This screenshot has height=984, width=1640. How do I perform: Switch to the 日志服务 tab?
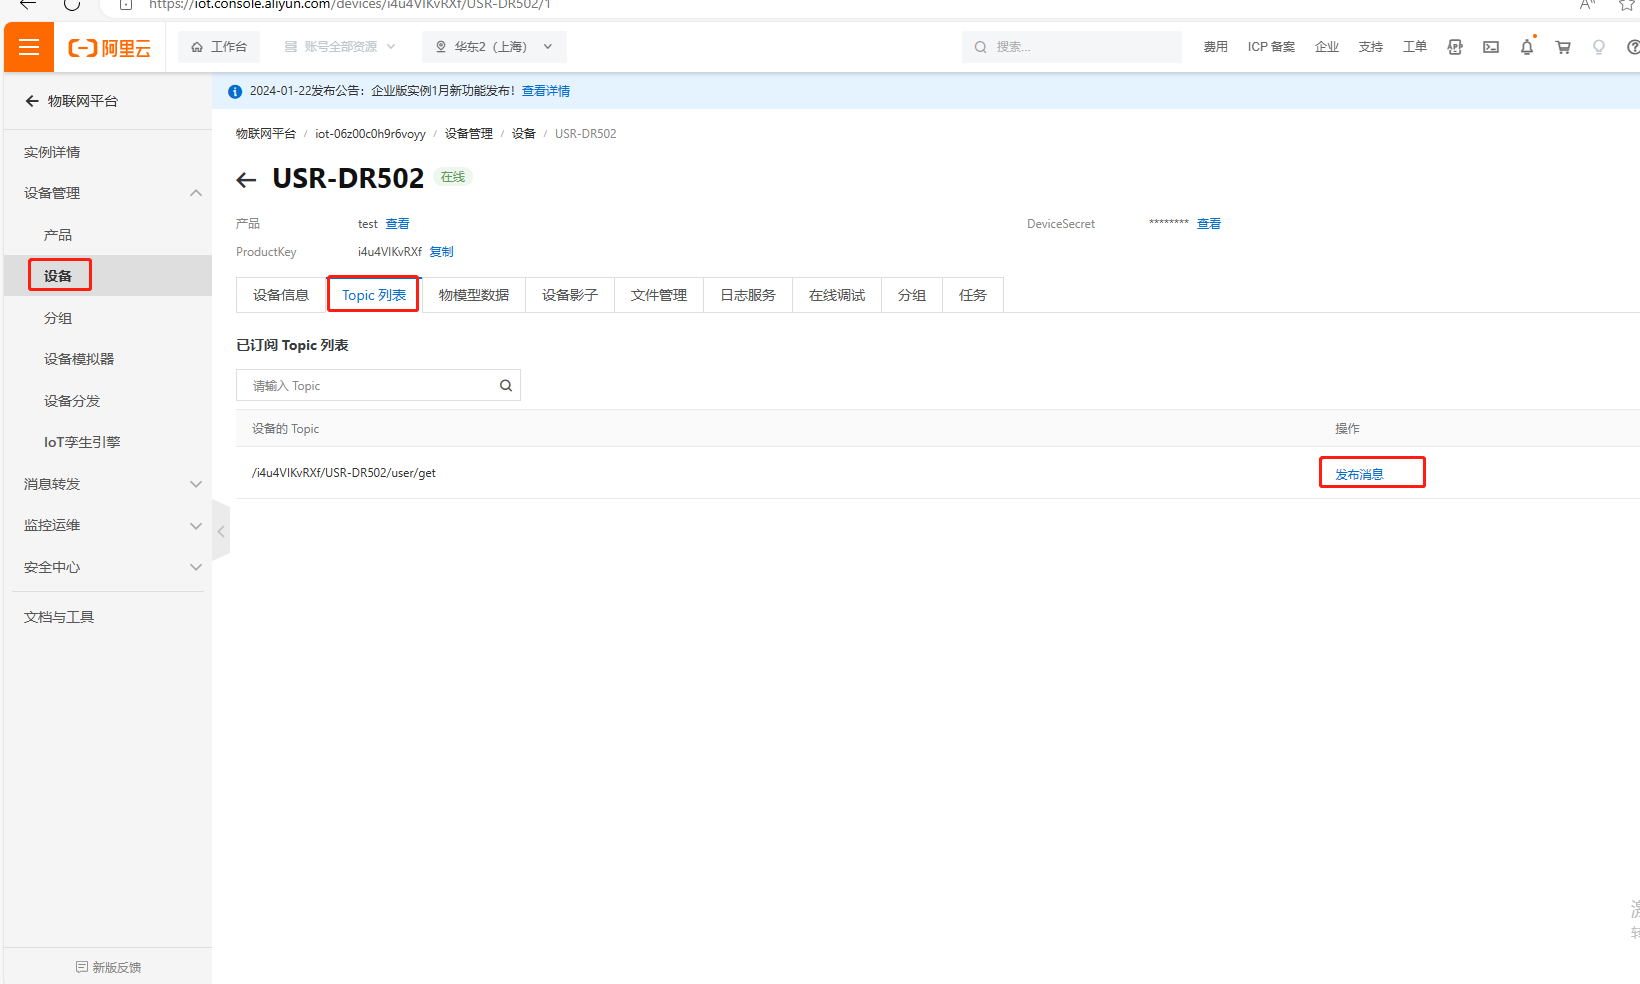(747, 295)
